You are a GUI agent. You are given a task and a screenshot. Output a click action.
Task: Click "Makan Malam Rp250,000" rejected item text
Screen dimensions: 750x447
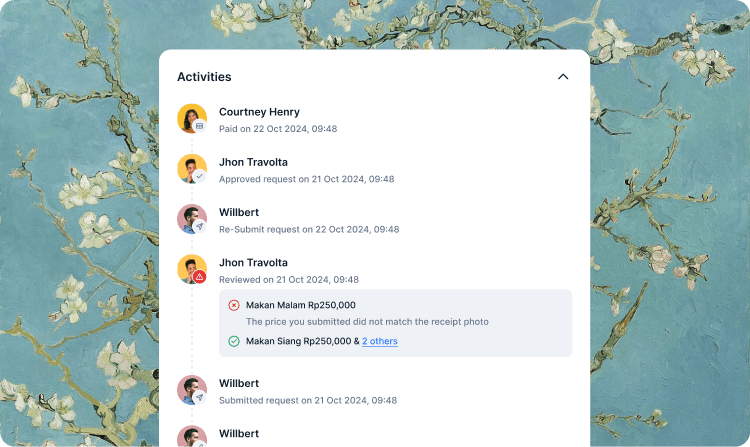coord(301,305)
